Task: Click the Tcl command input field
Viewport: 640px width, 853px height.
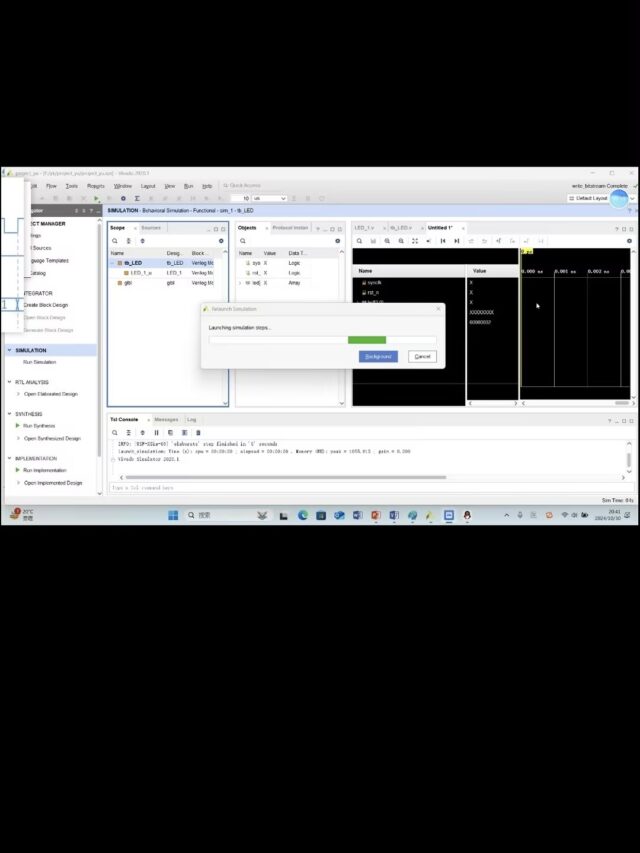Action: (x=360, y=488)
